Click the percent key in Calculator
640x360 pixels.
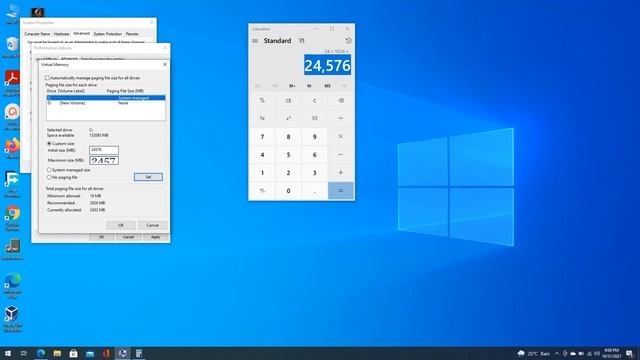[262, 100]
